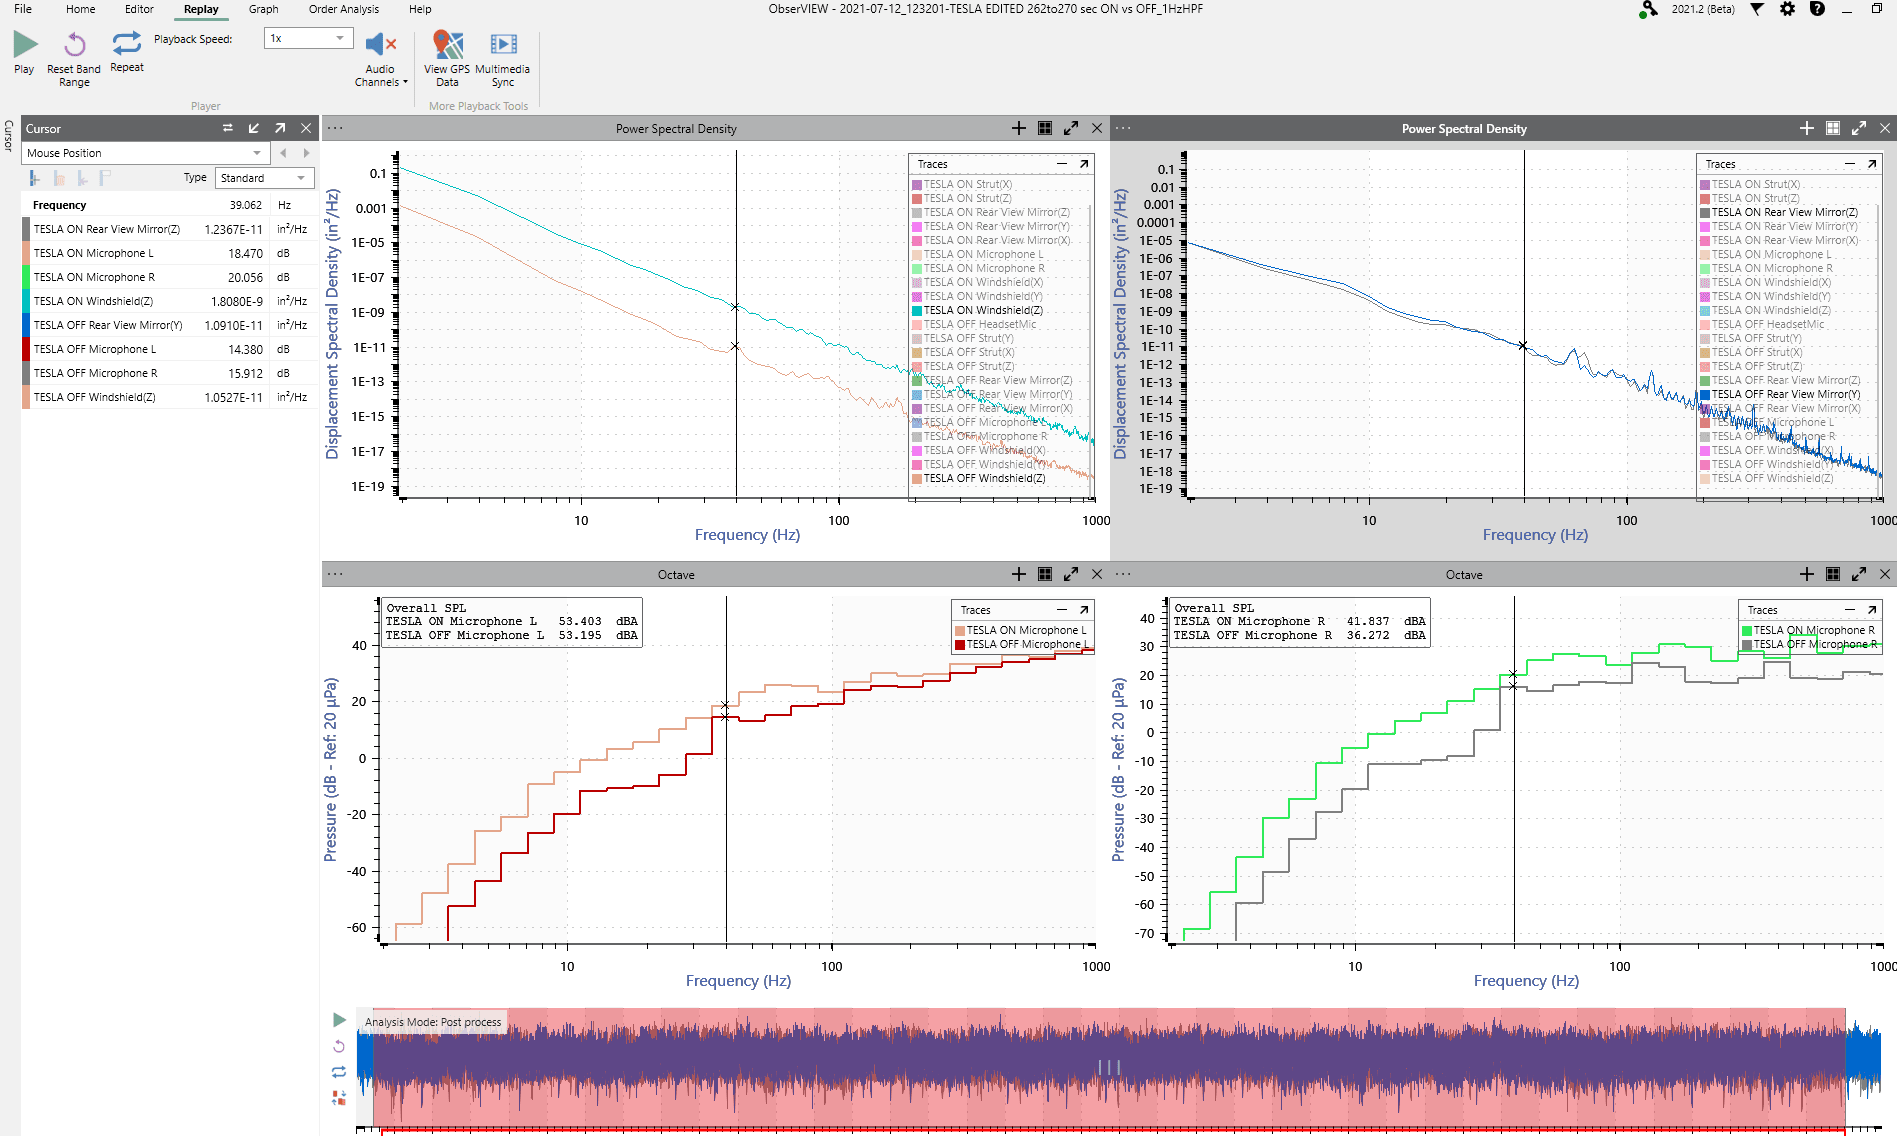Click the cursor flag icon in the Cursor panel
This screenshot has height=1136, width=1897.
(x=104, y=178)
